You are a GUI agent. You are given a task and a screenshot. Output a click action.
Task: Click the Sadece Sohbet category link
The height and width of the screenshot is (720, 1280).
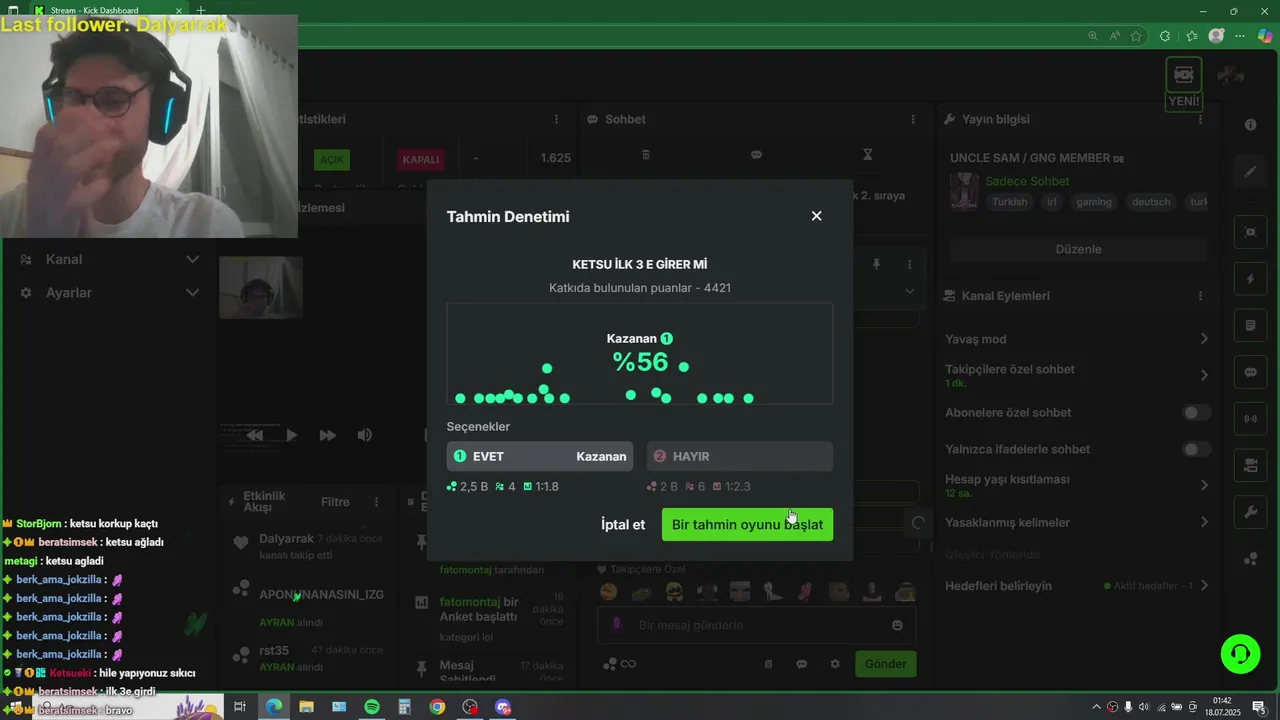(x=1027, y=181)
